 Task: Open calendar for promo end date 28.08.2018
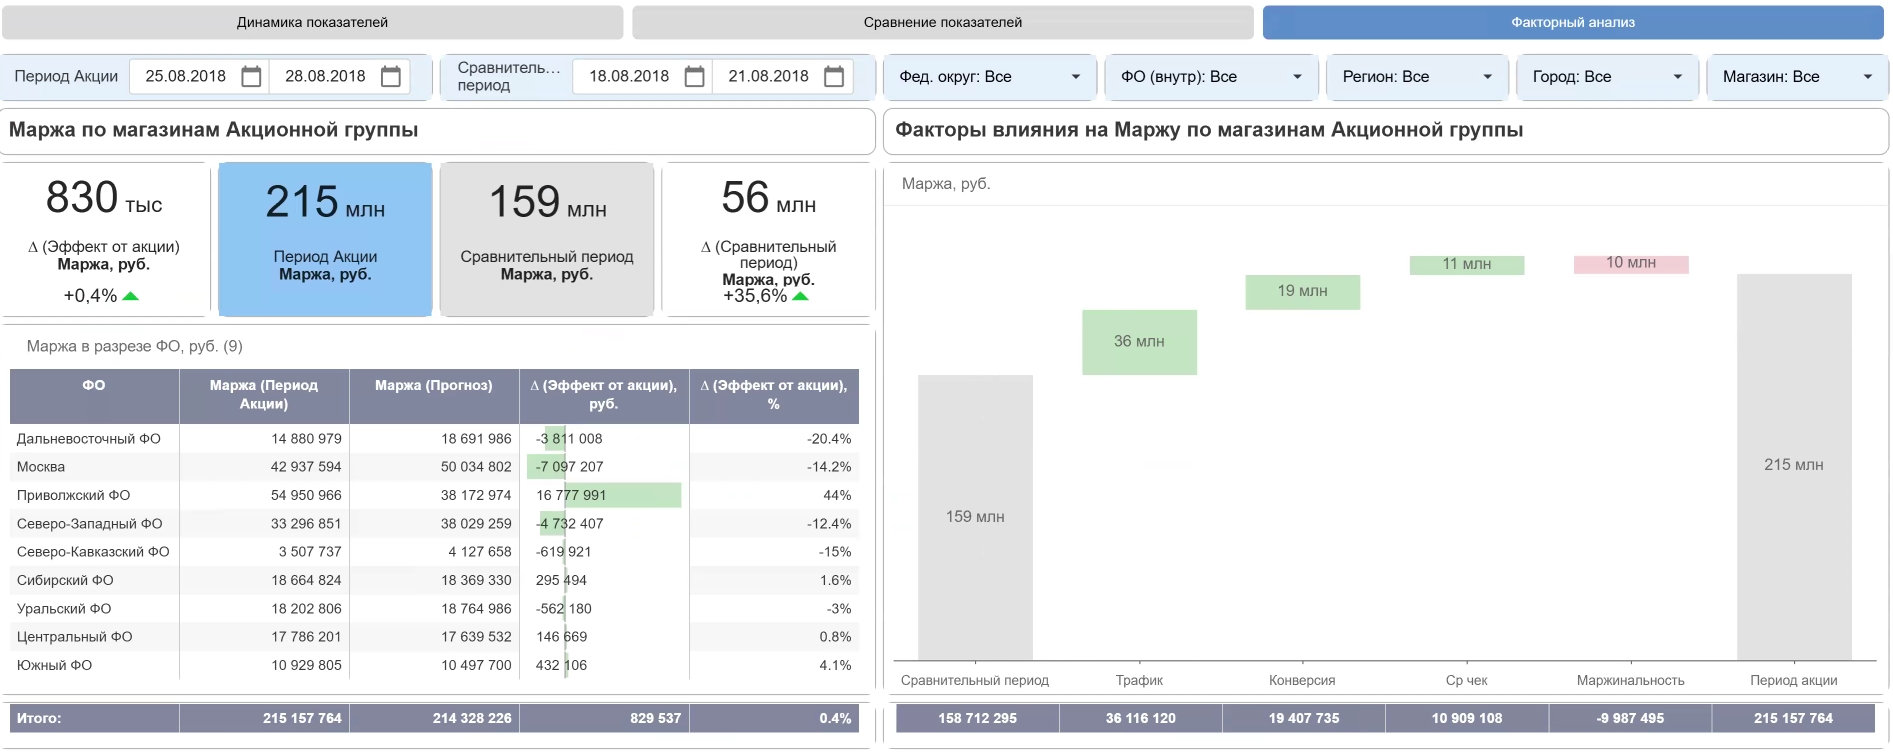(x=391, y=77)
